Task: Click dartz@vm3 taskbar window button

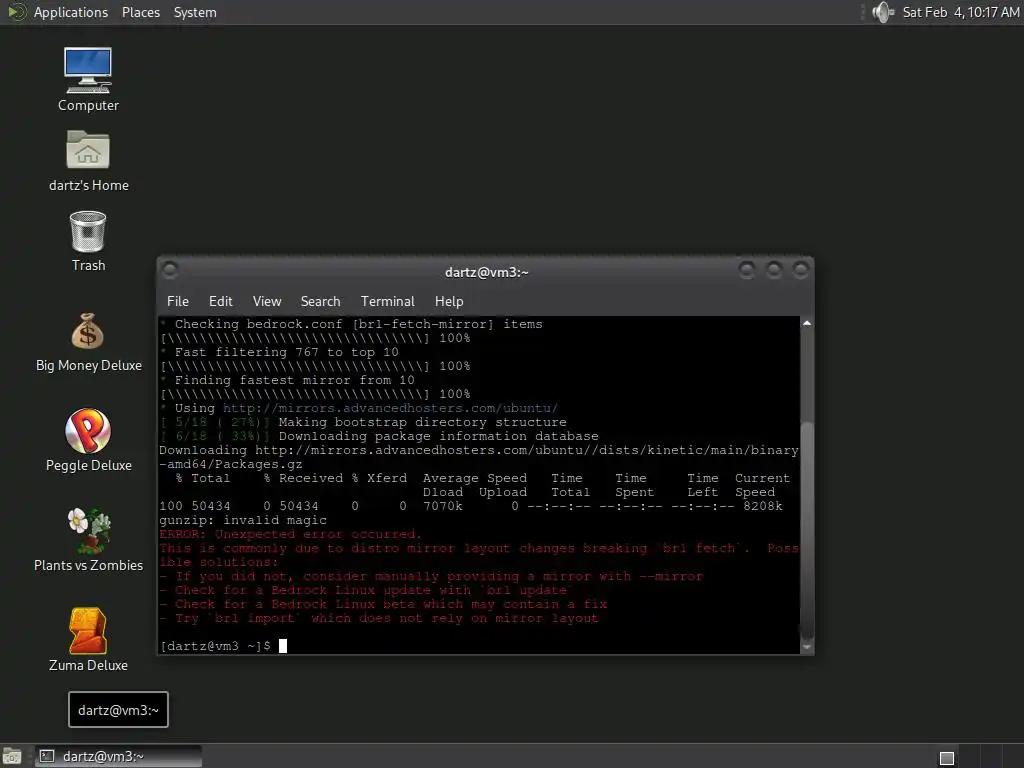Action: [118, 756]
